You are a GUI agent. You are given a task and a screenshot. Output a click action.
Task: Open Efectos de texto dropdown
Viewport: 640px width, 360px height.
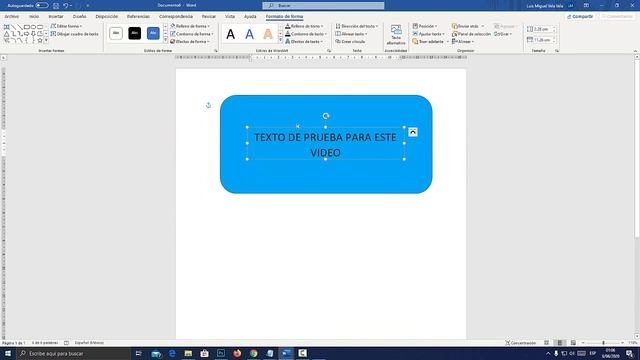pyautogui.click(x=304, y=42)
